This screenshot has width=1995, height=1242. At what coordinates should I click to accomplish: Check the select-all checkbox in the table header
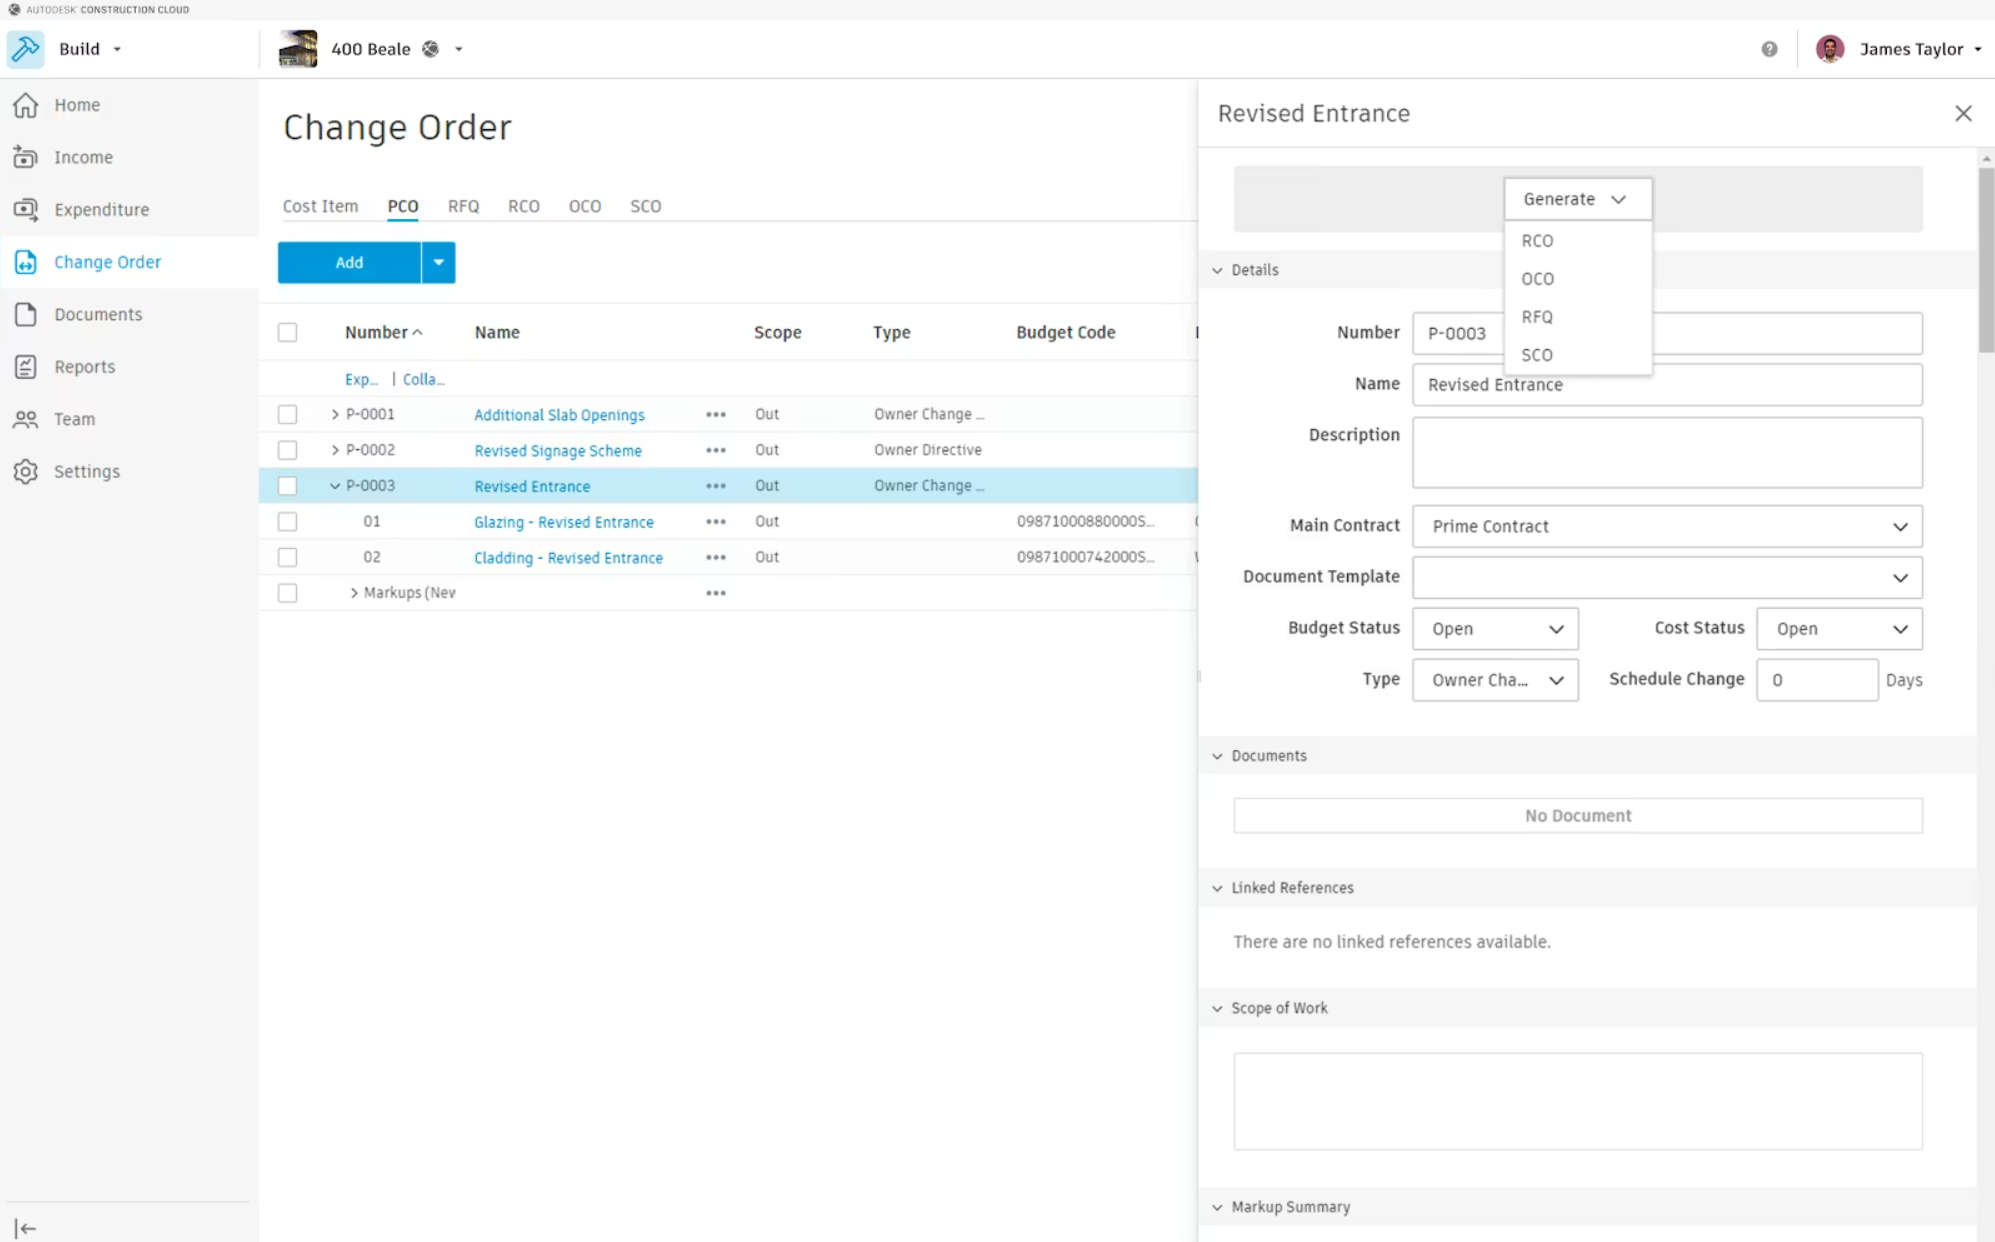[x=287, y=331]
